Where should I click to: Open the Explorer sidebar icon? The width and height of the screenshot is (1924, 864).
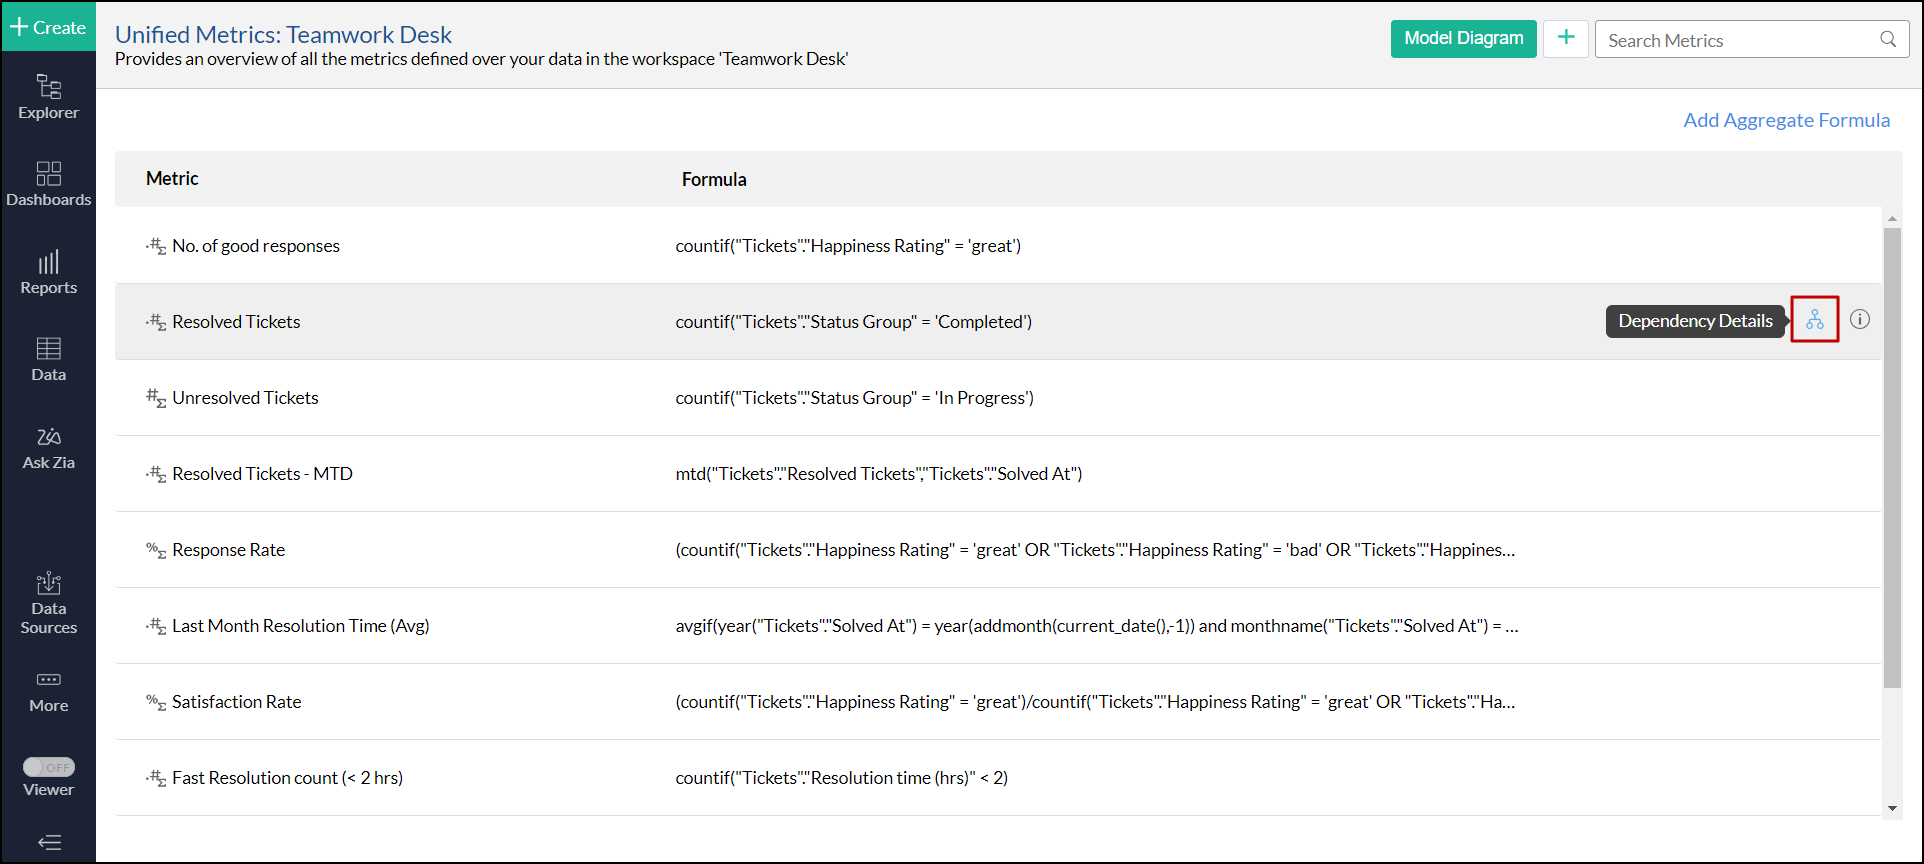[x=48, y=97]
